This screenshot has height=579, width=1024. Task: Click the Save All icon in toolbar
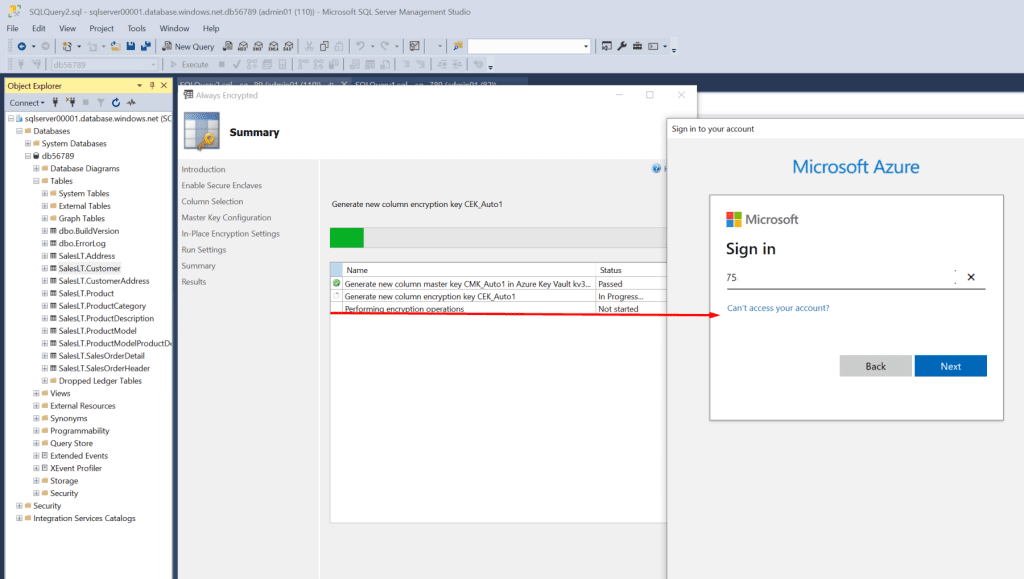[145, 46]
